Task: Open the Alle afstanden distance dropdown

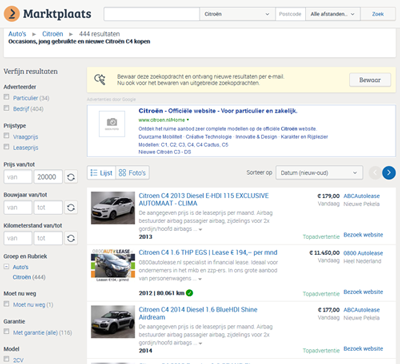Action: [x=333, y=14]
